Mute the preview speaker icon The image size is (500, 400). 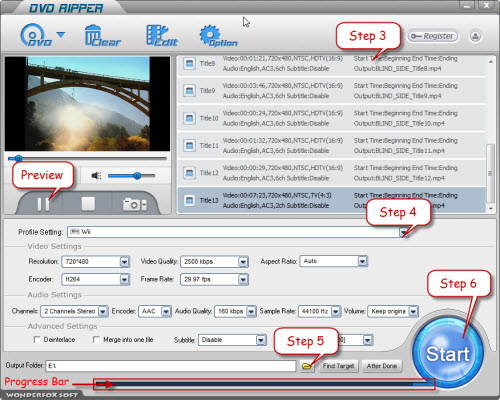click(x=96, y=175)
